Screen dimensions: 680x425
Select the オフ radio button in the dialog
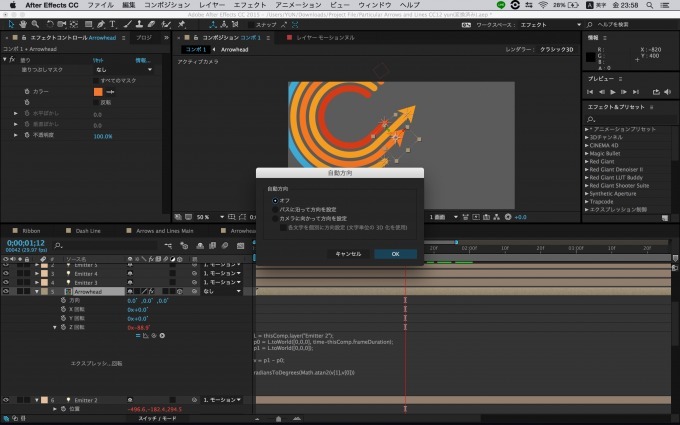click(x=276, y=200)
